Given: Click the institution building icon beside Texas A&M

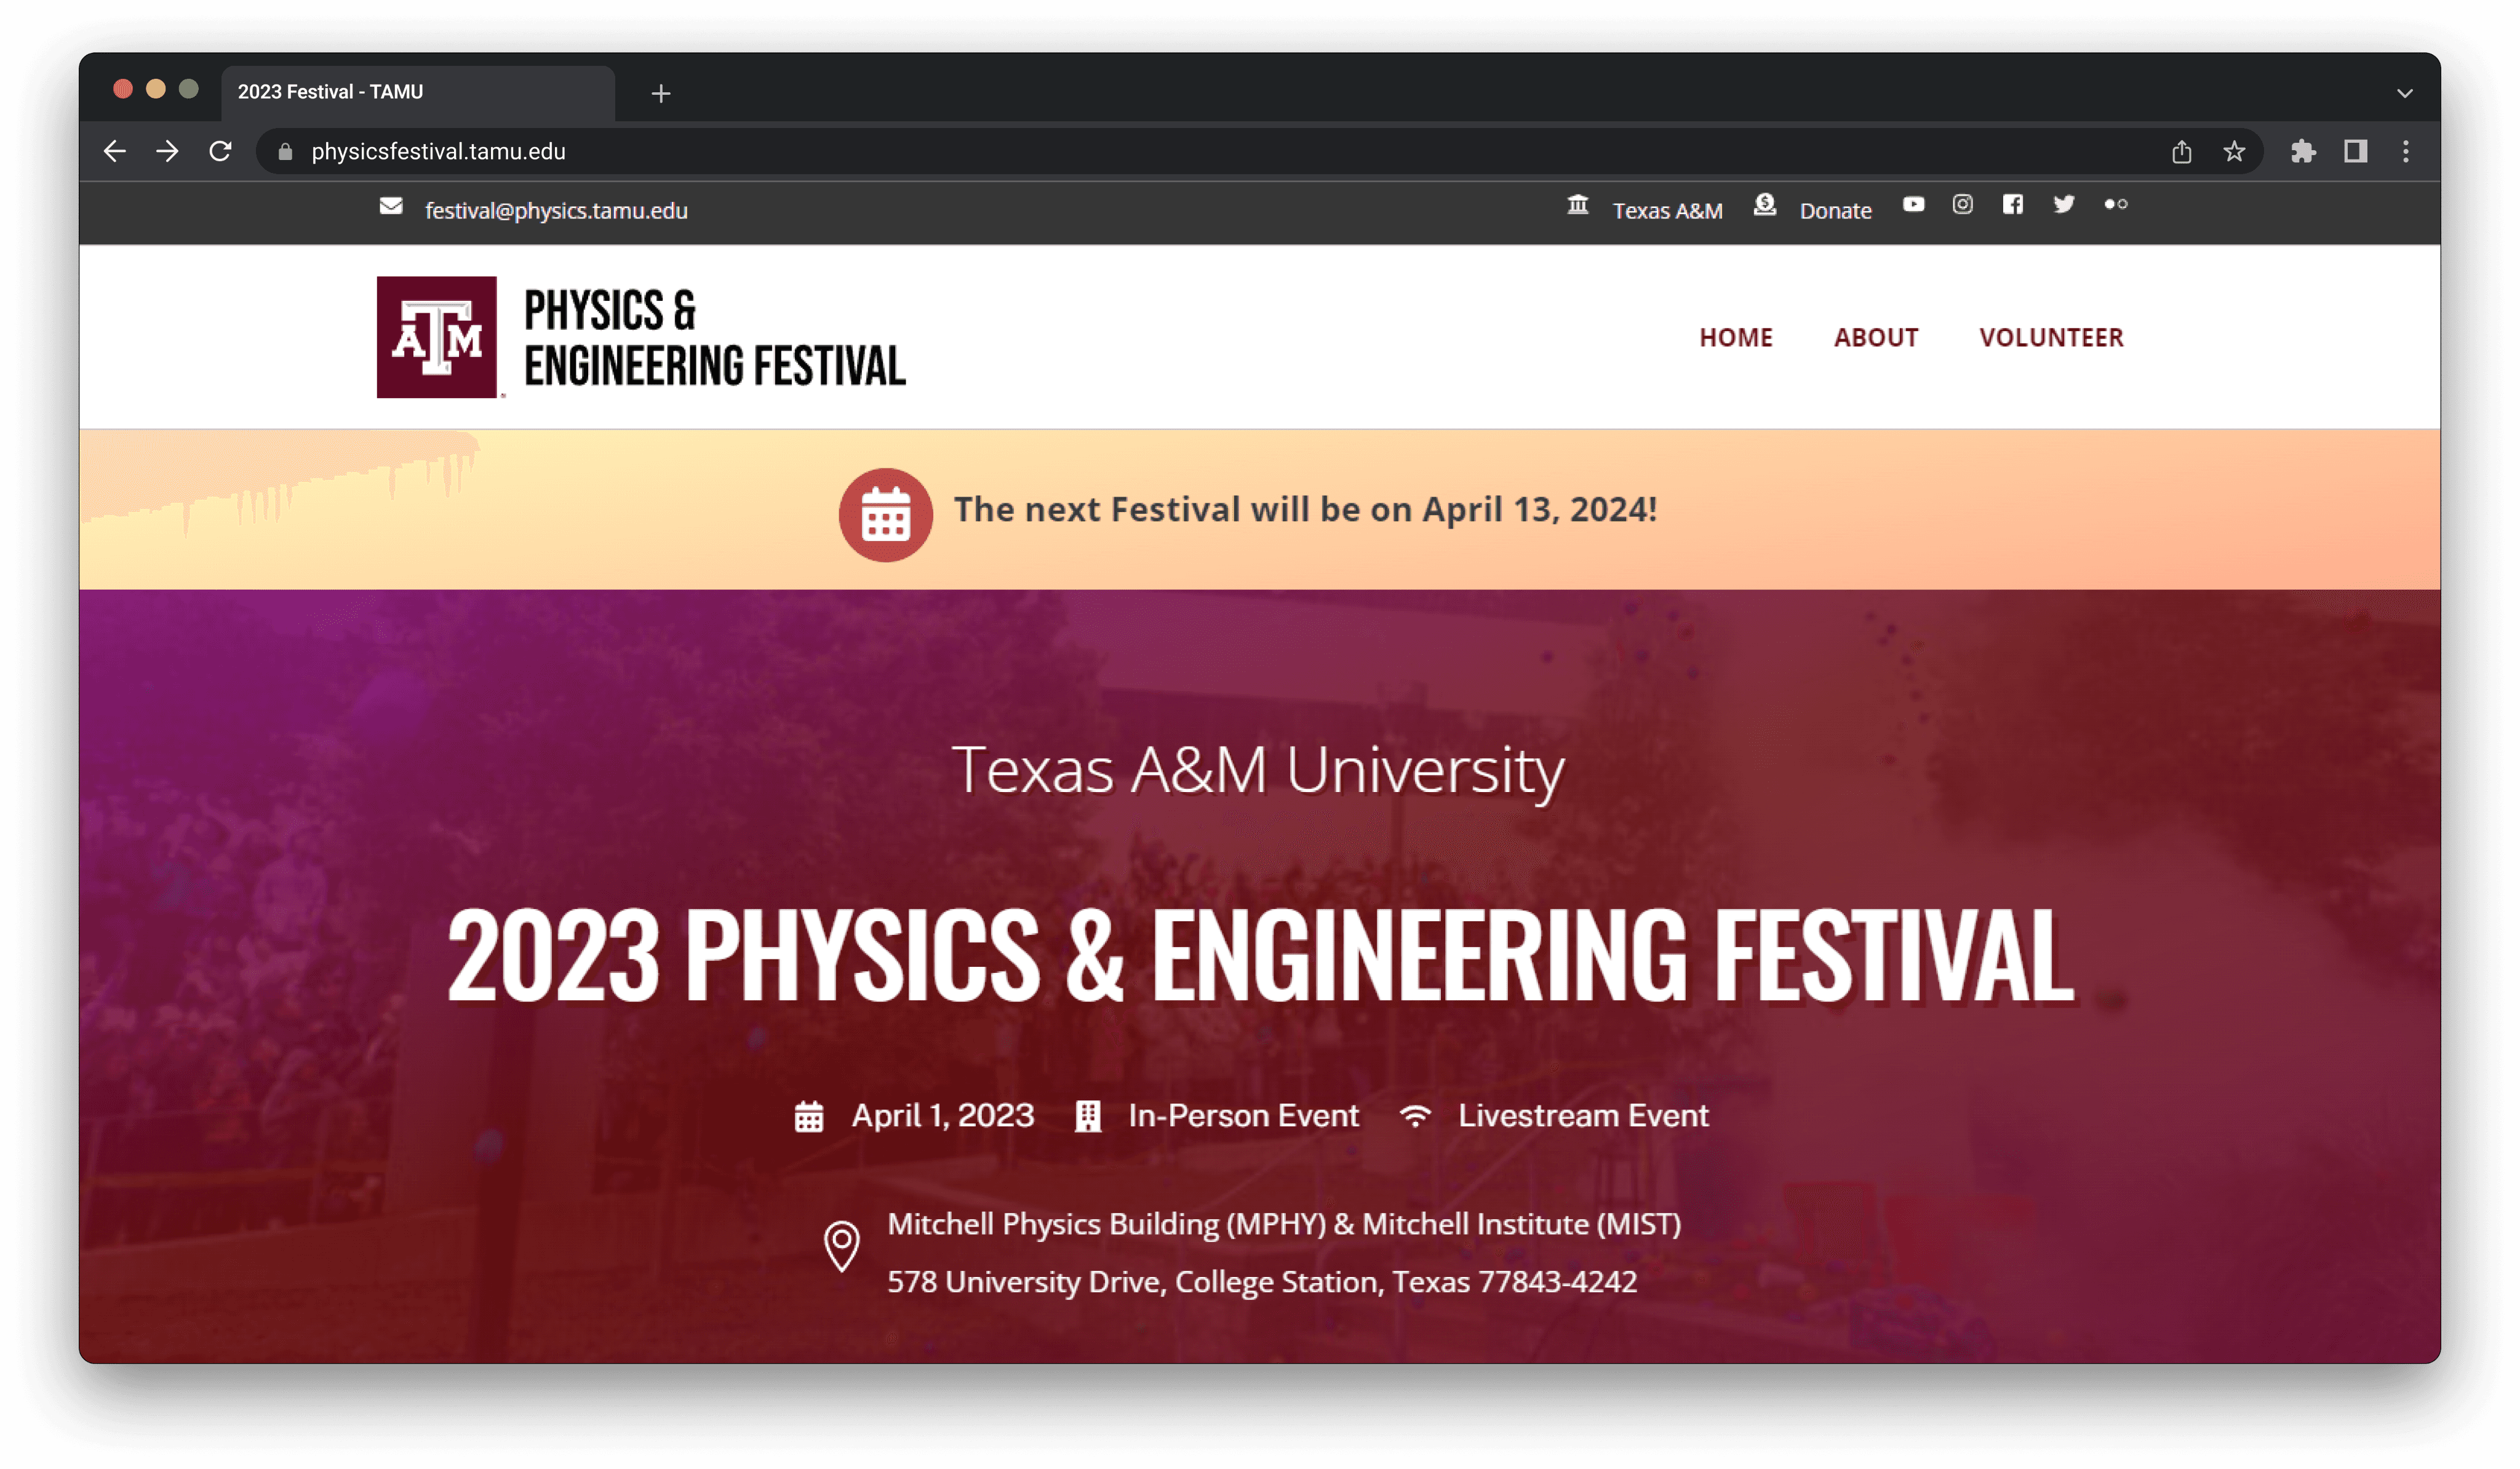Looking at the screenshot, I should click(1578, 205).
